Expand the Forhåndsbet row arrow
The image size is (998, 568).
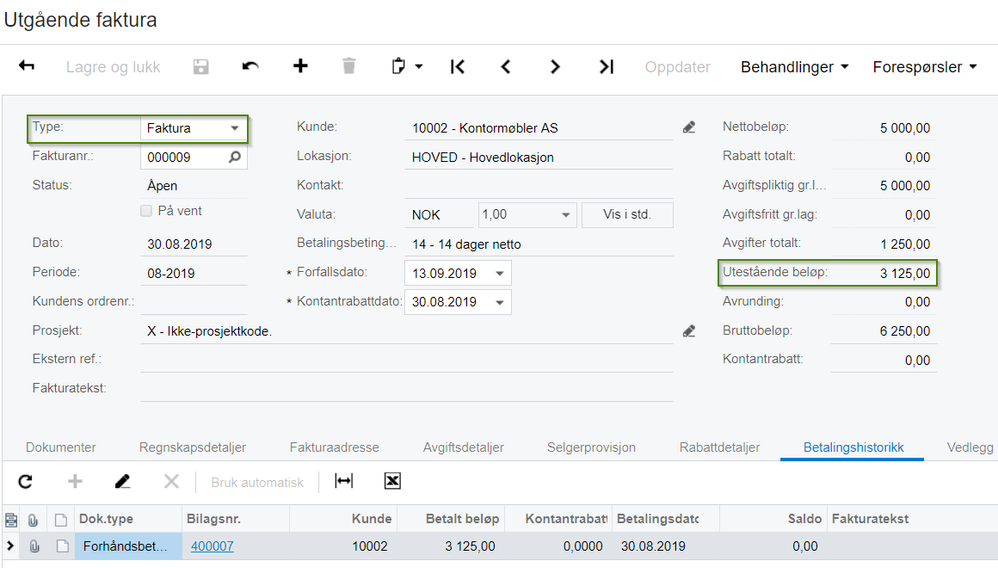click(10, 546)
